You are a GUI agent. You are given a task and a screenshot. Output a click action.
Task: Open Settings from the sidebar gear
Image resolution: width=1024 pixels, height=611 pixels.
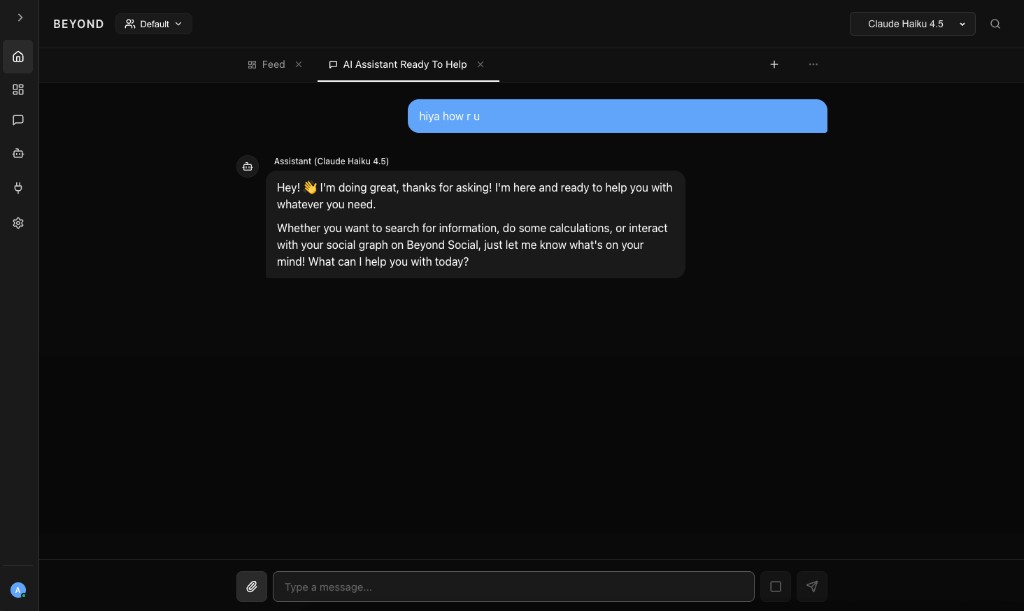point(17,222)
